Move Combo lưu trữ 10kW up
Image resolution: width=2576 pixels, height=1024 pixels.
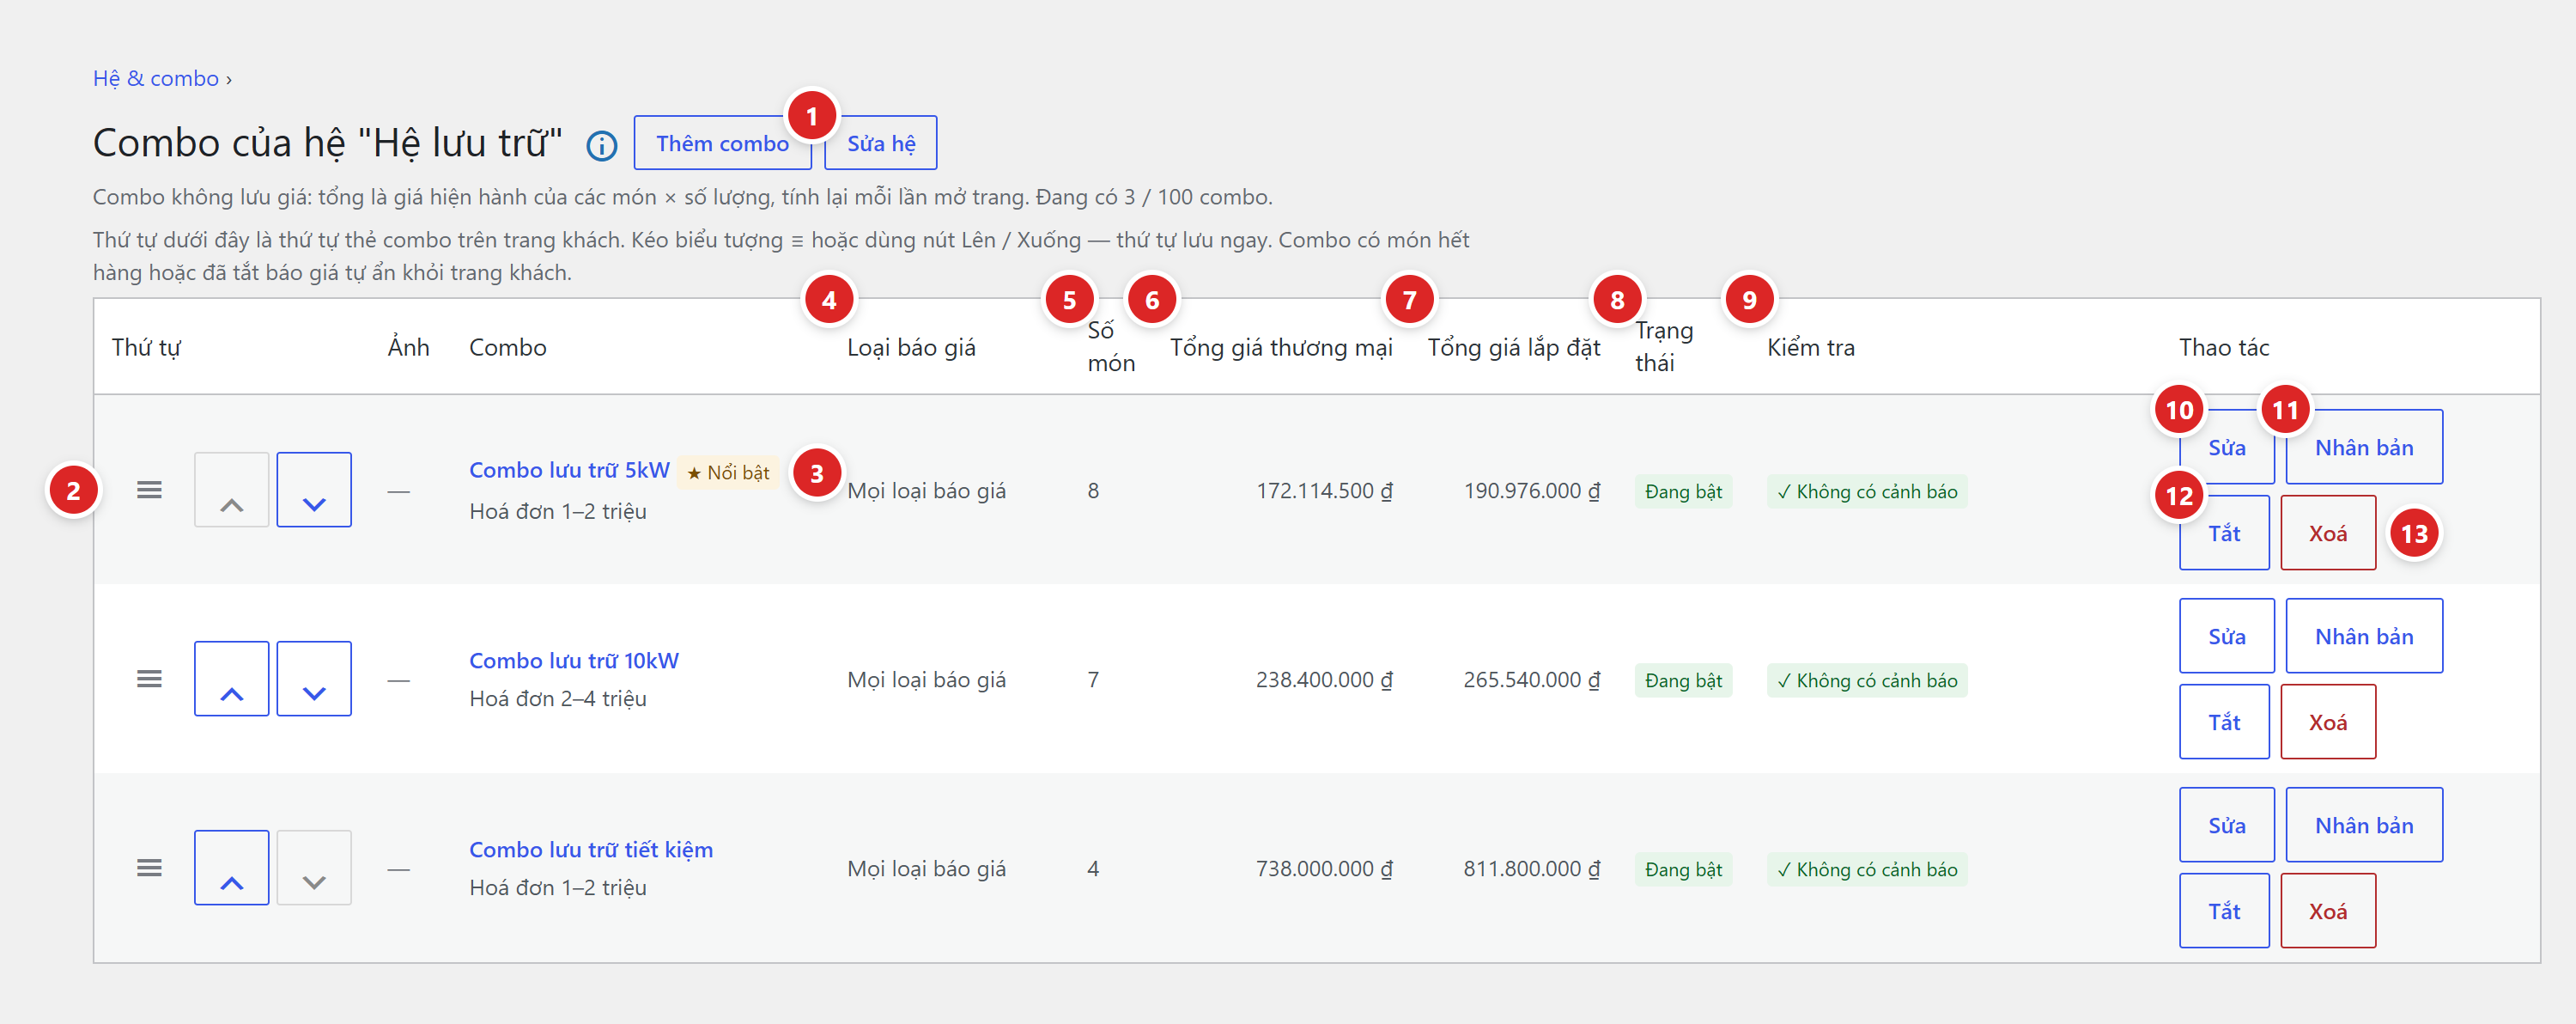click(x=231, y=679)
